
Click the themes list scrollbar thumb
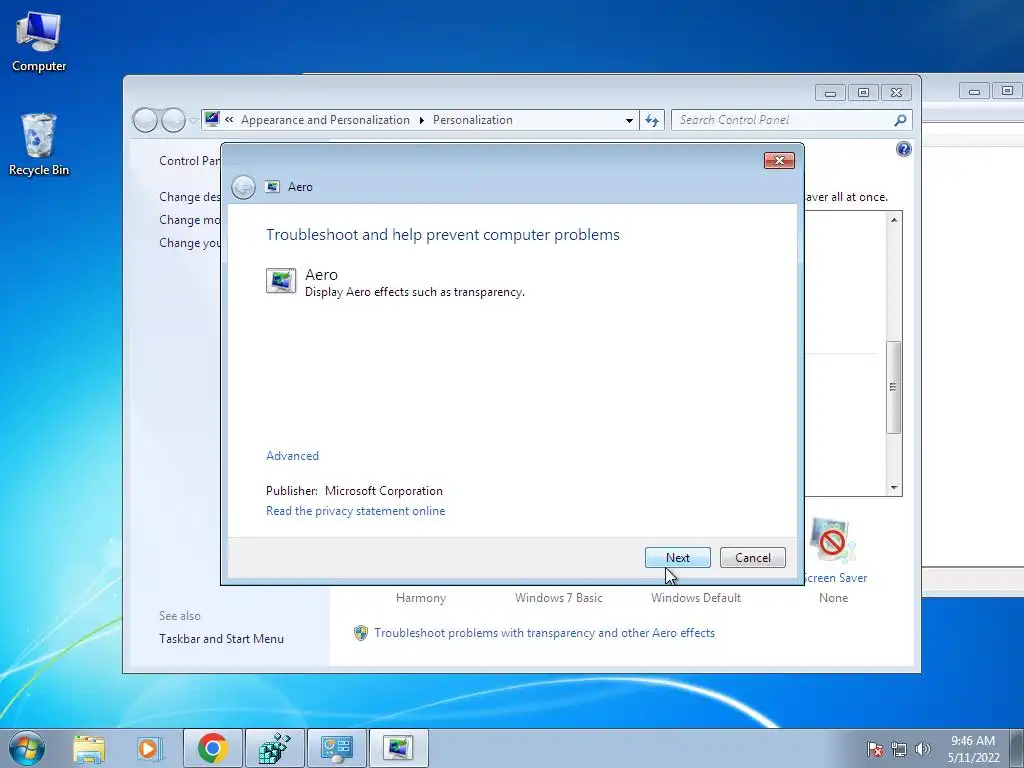(x=893, y=387)
